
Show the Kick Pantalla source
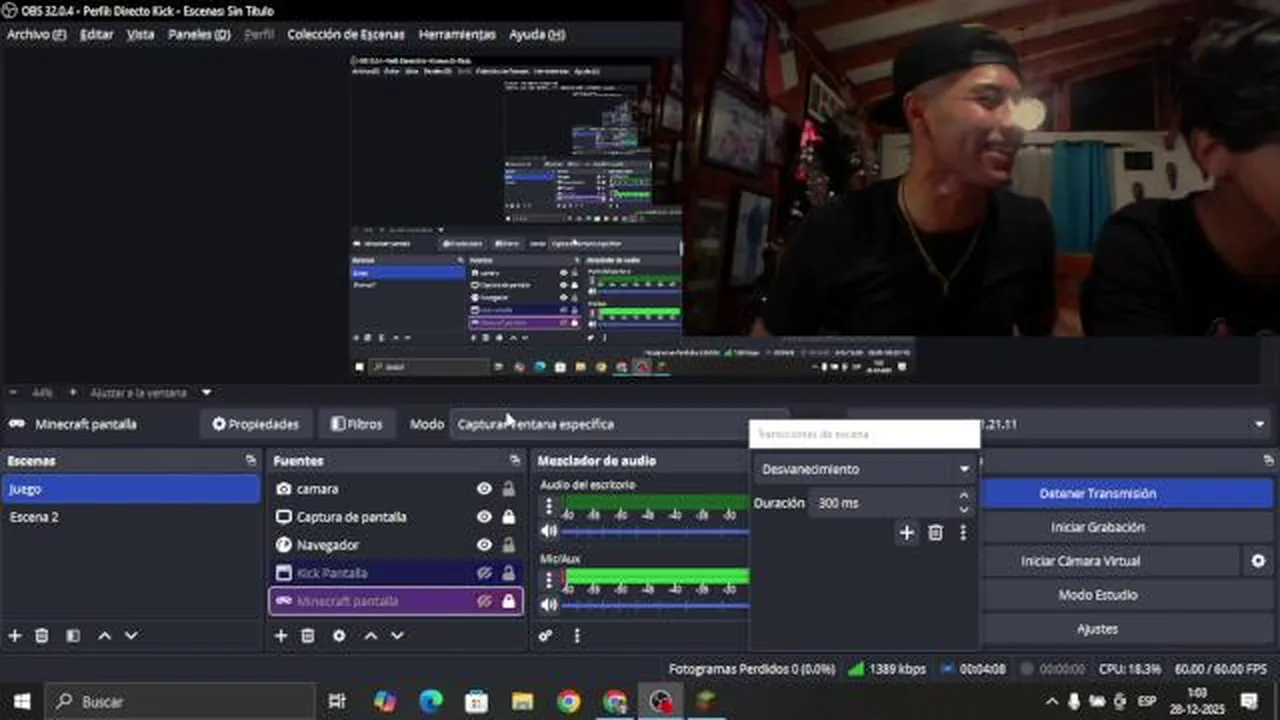[484, 573]
